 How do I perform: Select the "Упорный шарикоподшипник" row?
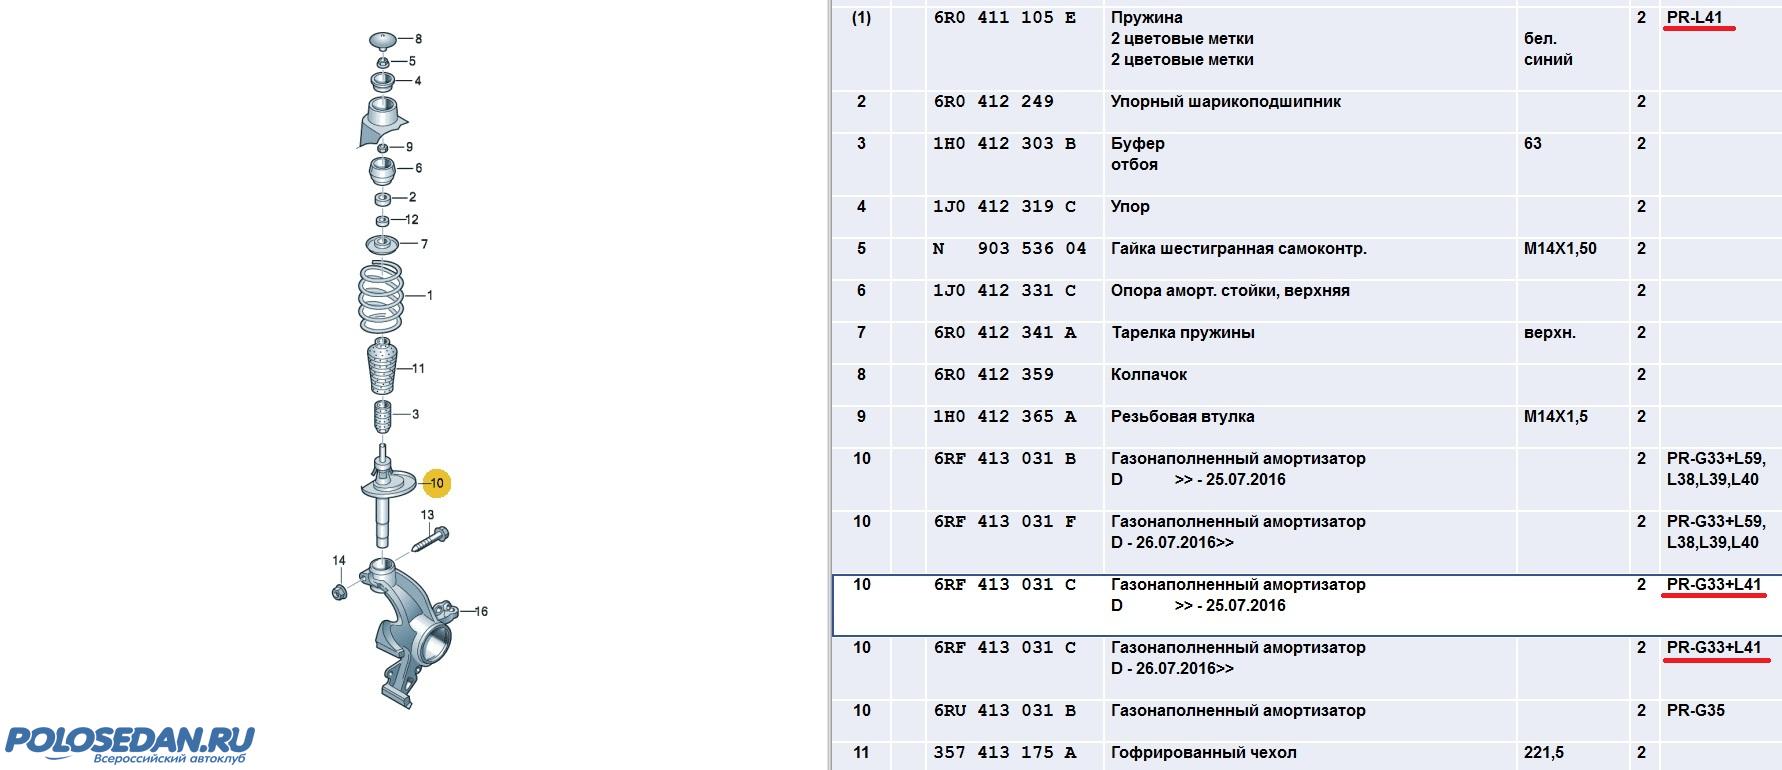(1225, 102)
